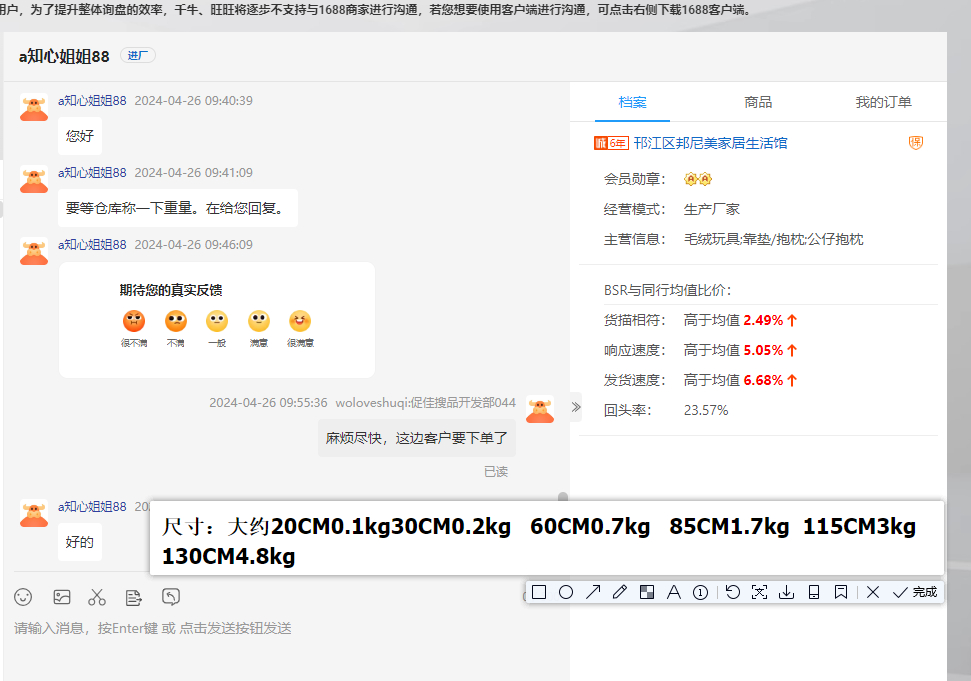Click the scissors screenshot icon
This screenshot has width=971, height=681.
97,597
